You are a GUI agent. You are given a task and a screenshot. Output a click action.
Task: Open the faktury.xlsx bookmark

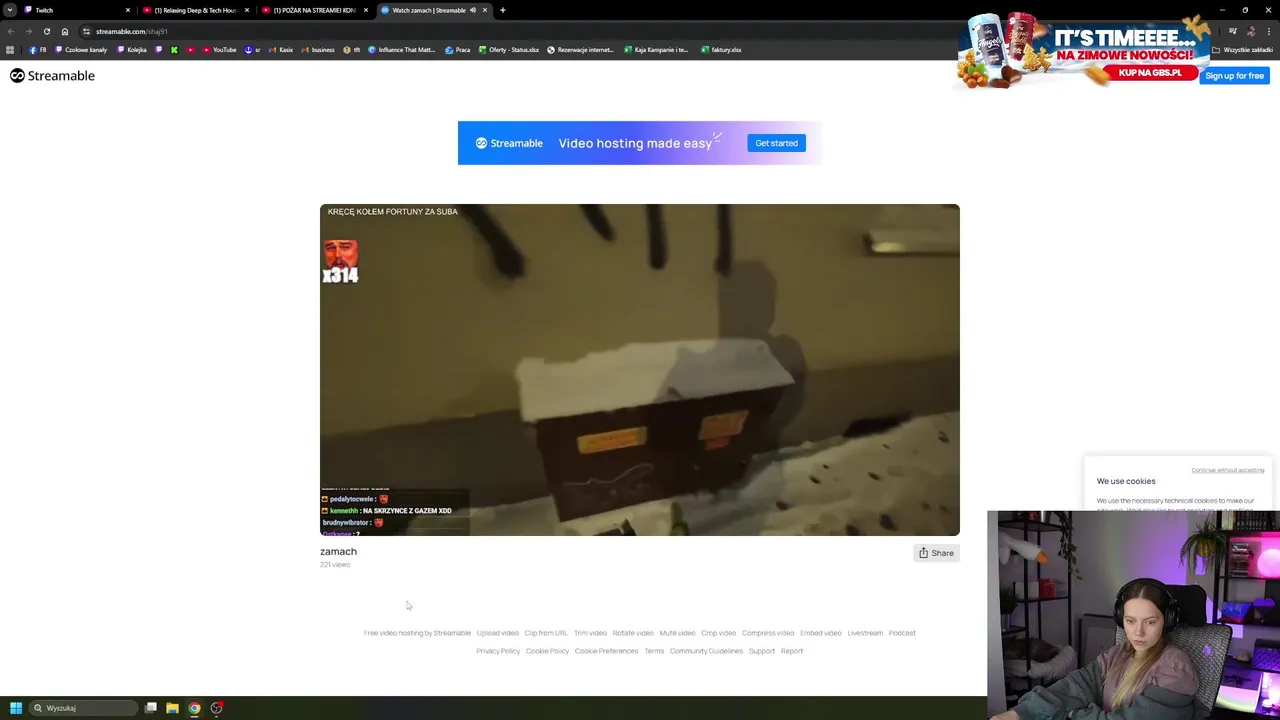click(721, 50)
